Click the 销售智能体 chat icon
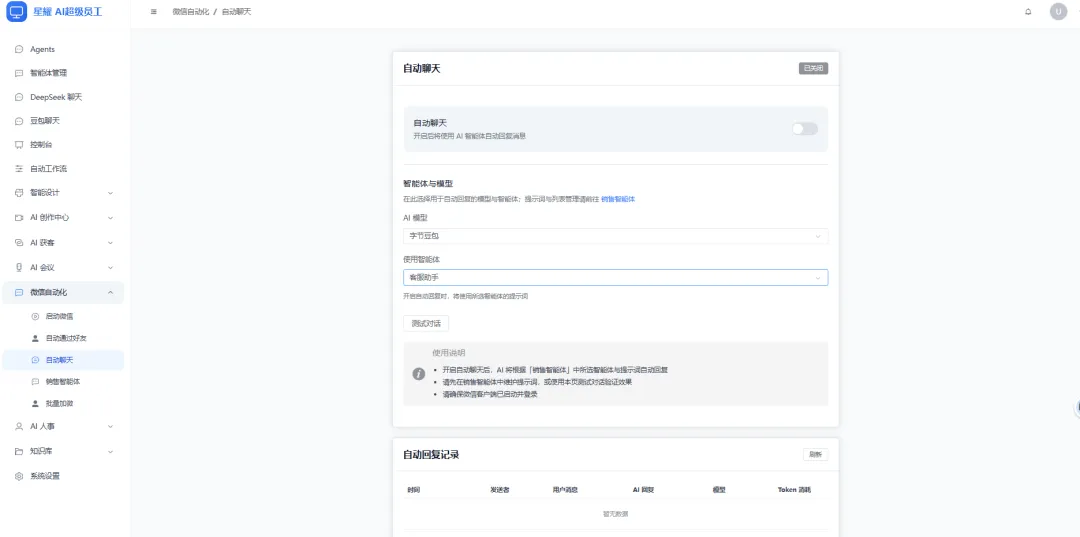Viewport: 1080px width, 537px height. tap(35, 381)
